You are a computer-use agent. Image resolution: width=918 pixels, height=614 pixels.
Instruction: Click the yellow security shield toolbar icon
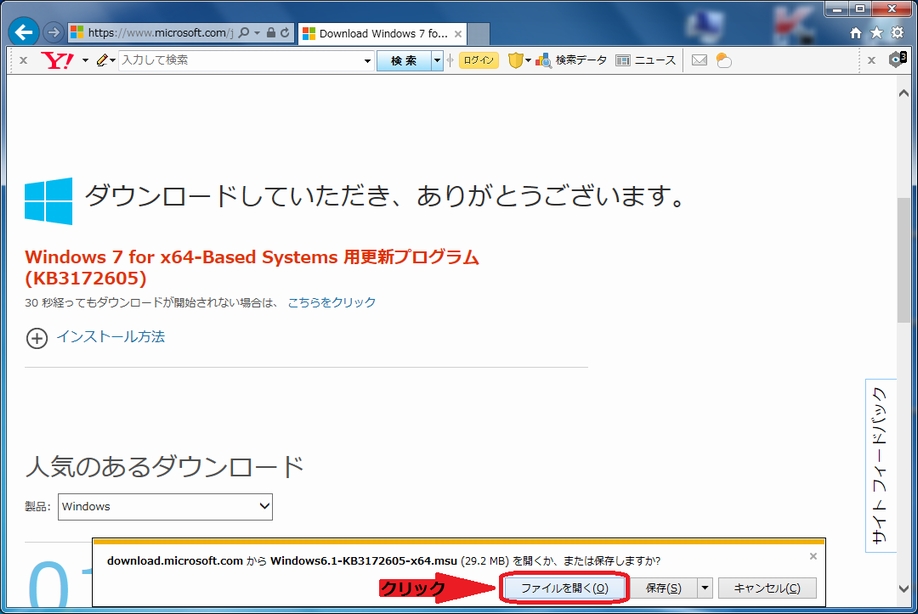515,60
